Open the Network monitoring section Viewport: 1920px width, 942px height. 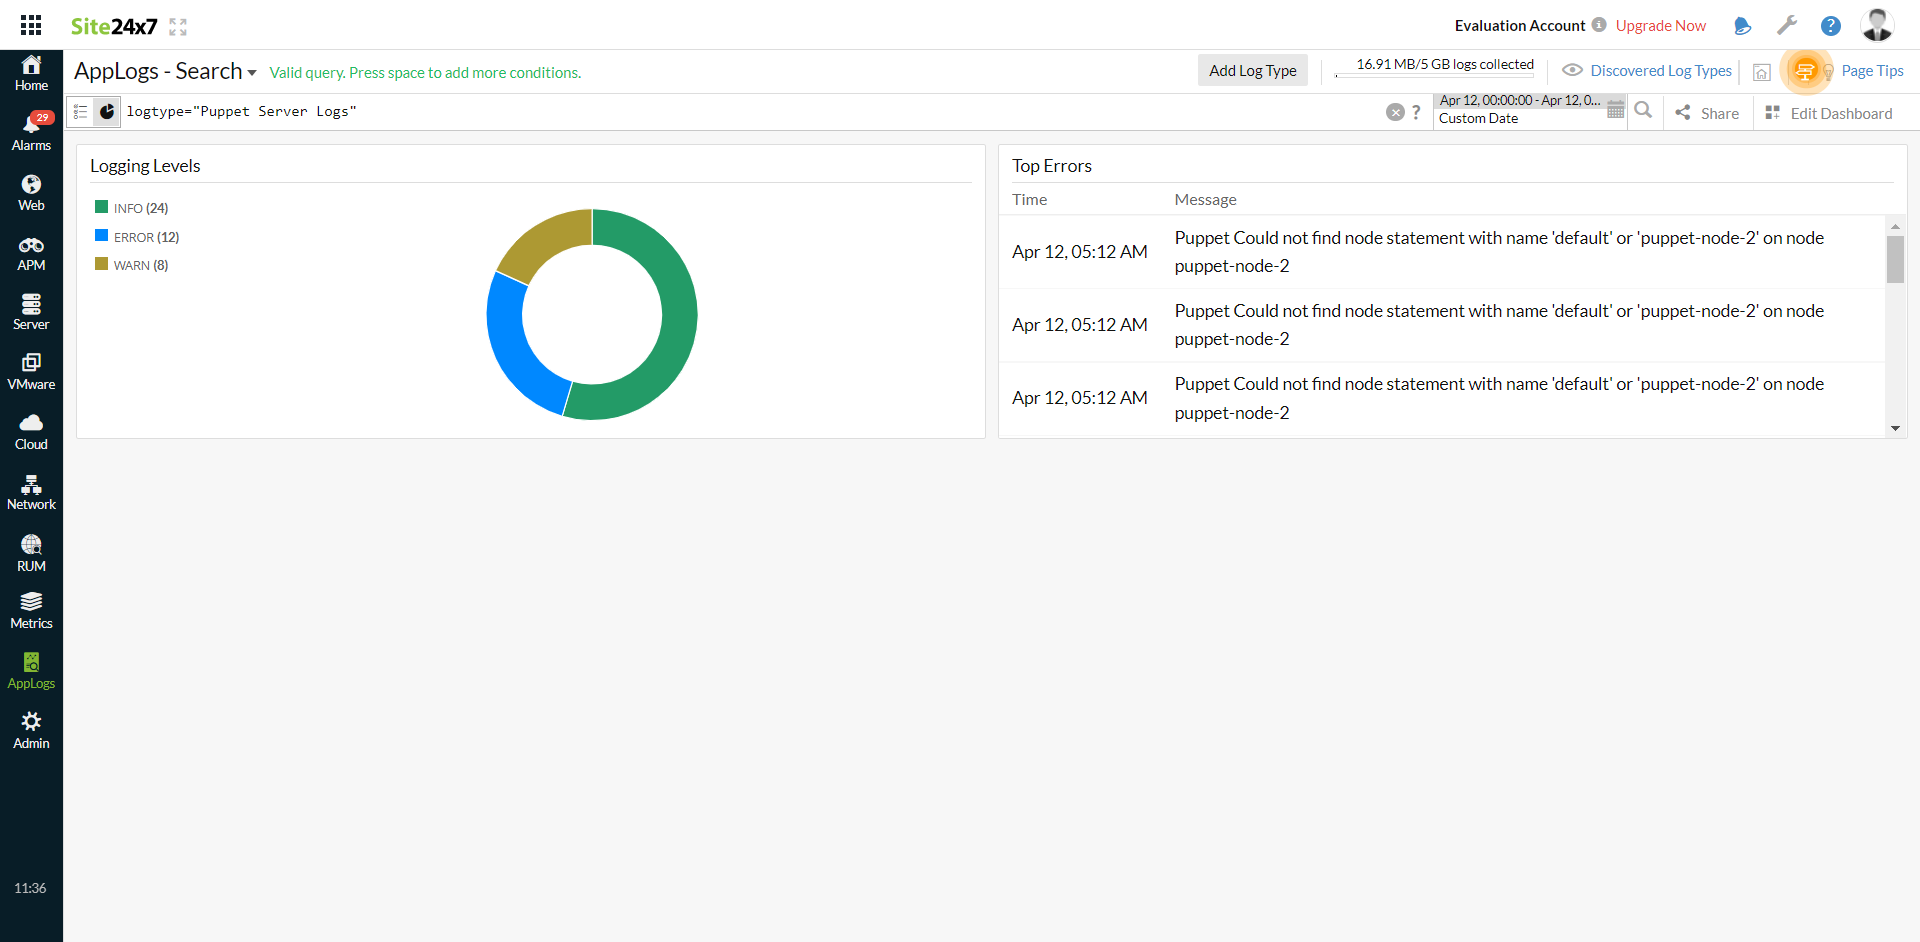click(31, 491)
